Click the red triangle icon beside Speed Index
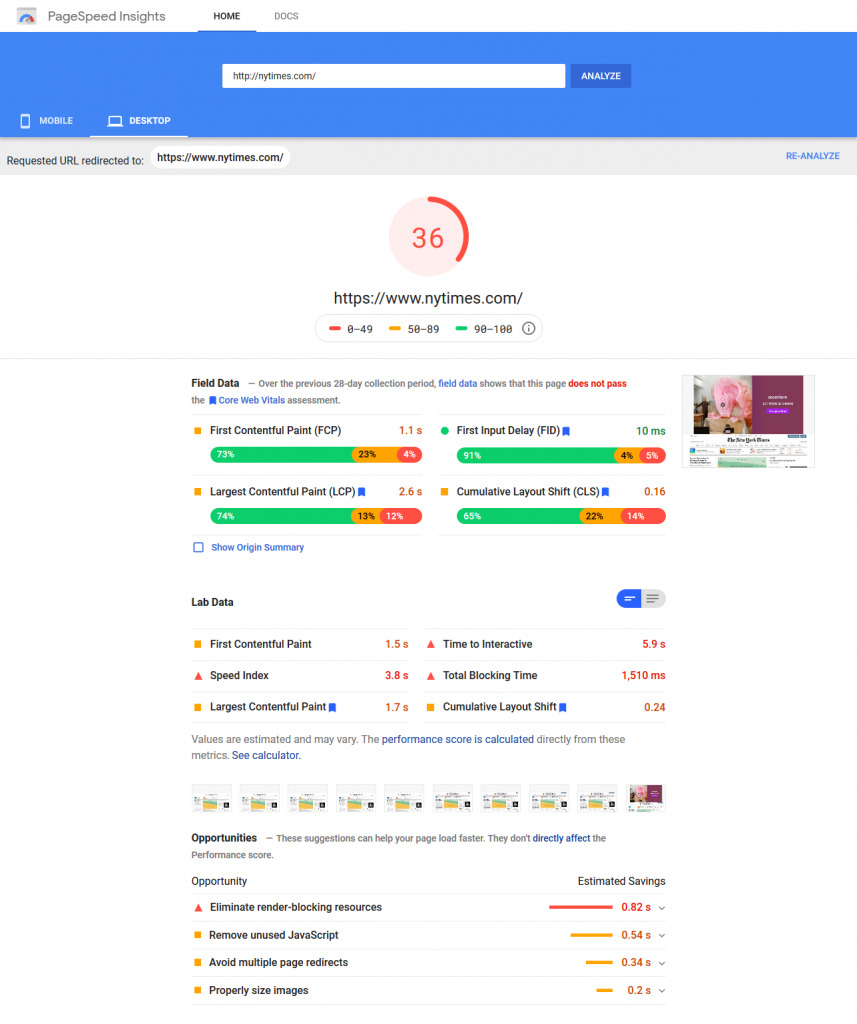Viewport: 857px width, 1024px height. (198, 676)
